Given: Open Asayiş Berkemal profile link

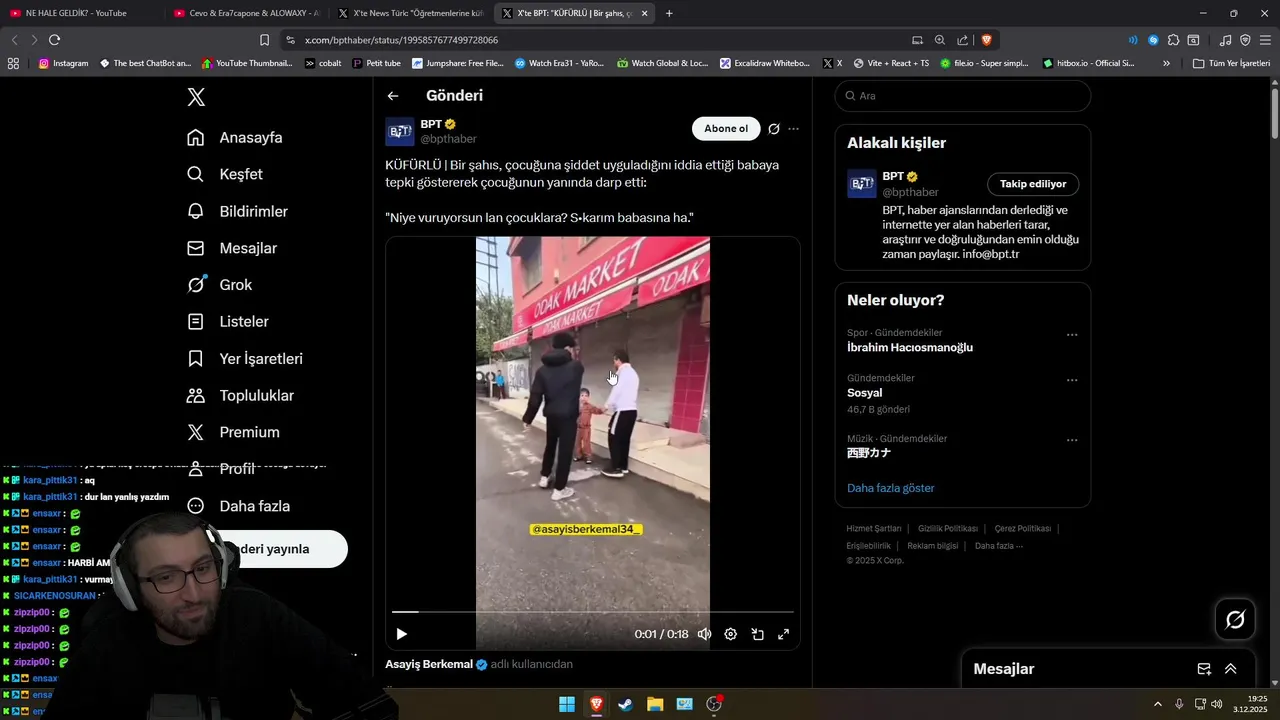Looking at the screenshot, I should click(429, 664).
